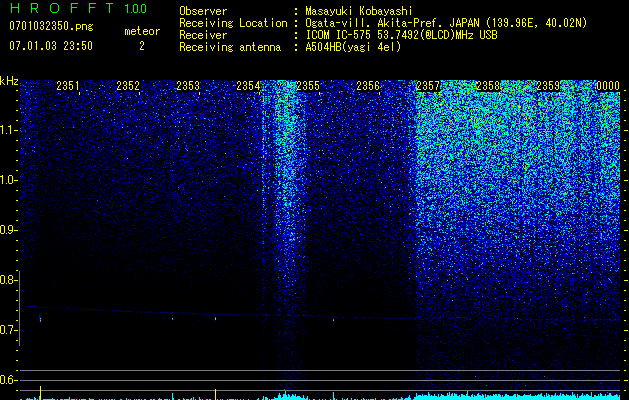Image resolution: width=629 pixels, height=400 pixels.
Task: Click the 0.6 kHz axis label
Action: pos(8,380)
